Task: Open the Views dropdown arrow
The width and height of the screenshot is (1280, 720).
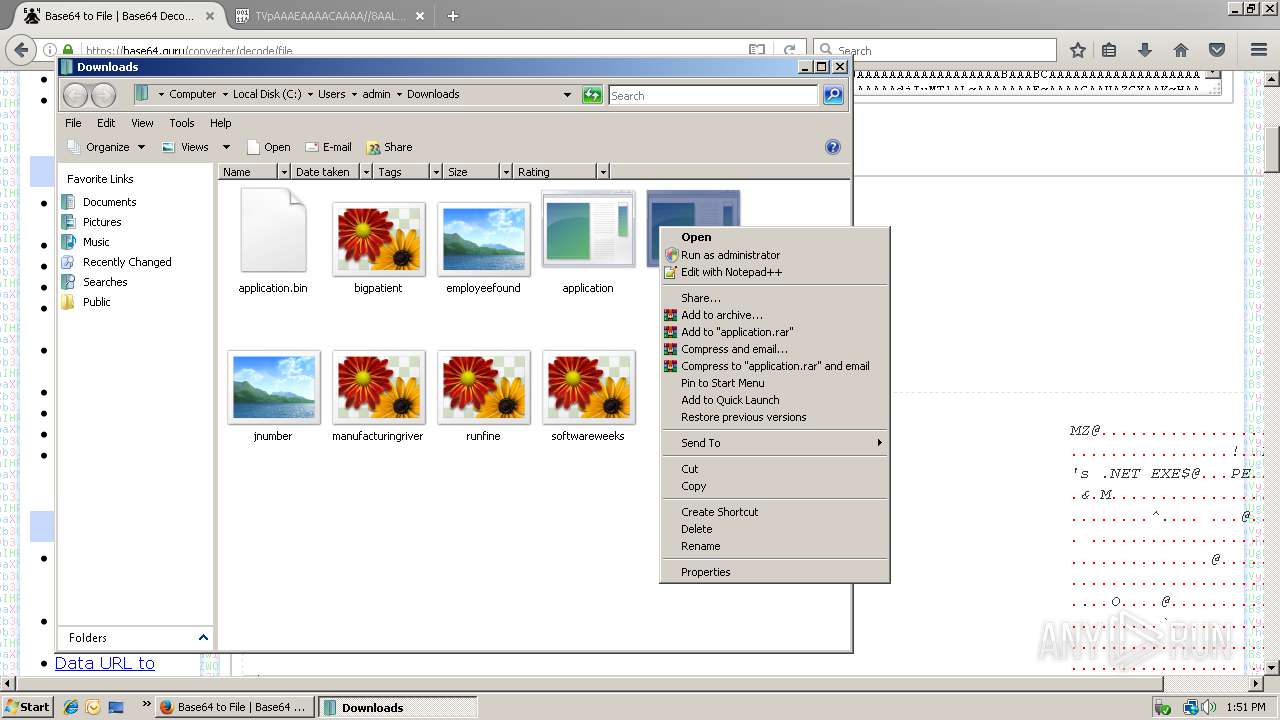Action: pos(226,147)
